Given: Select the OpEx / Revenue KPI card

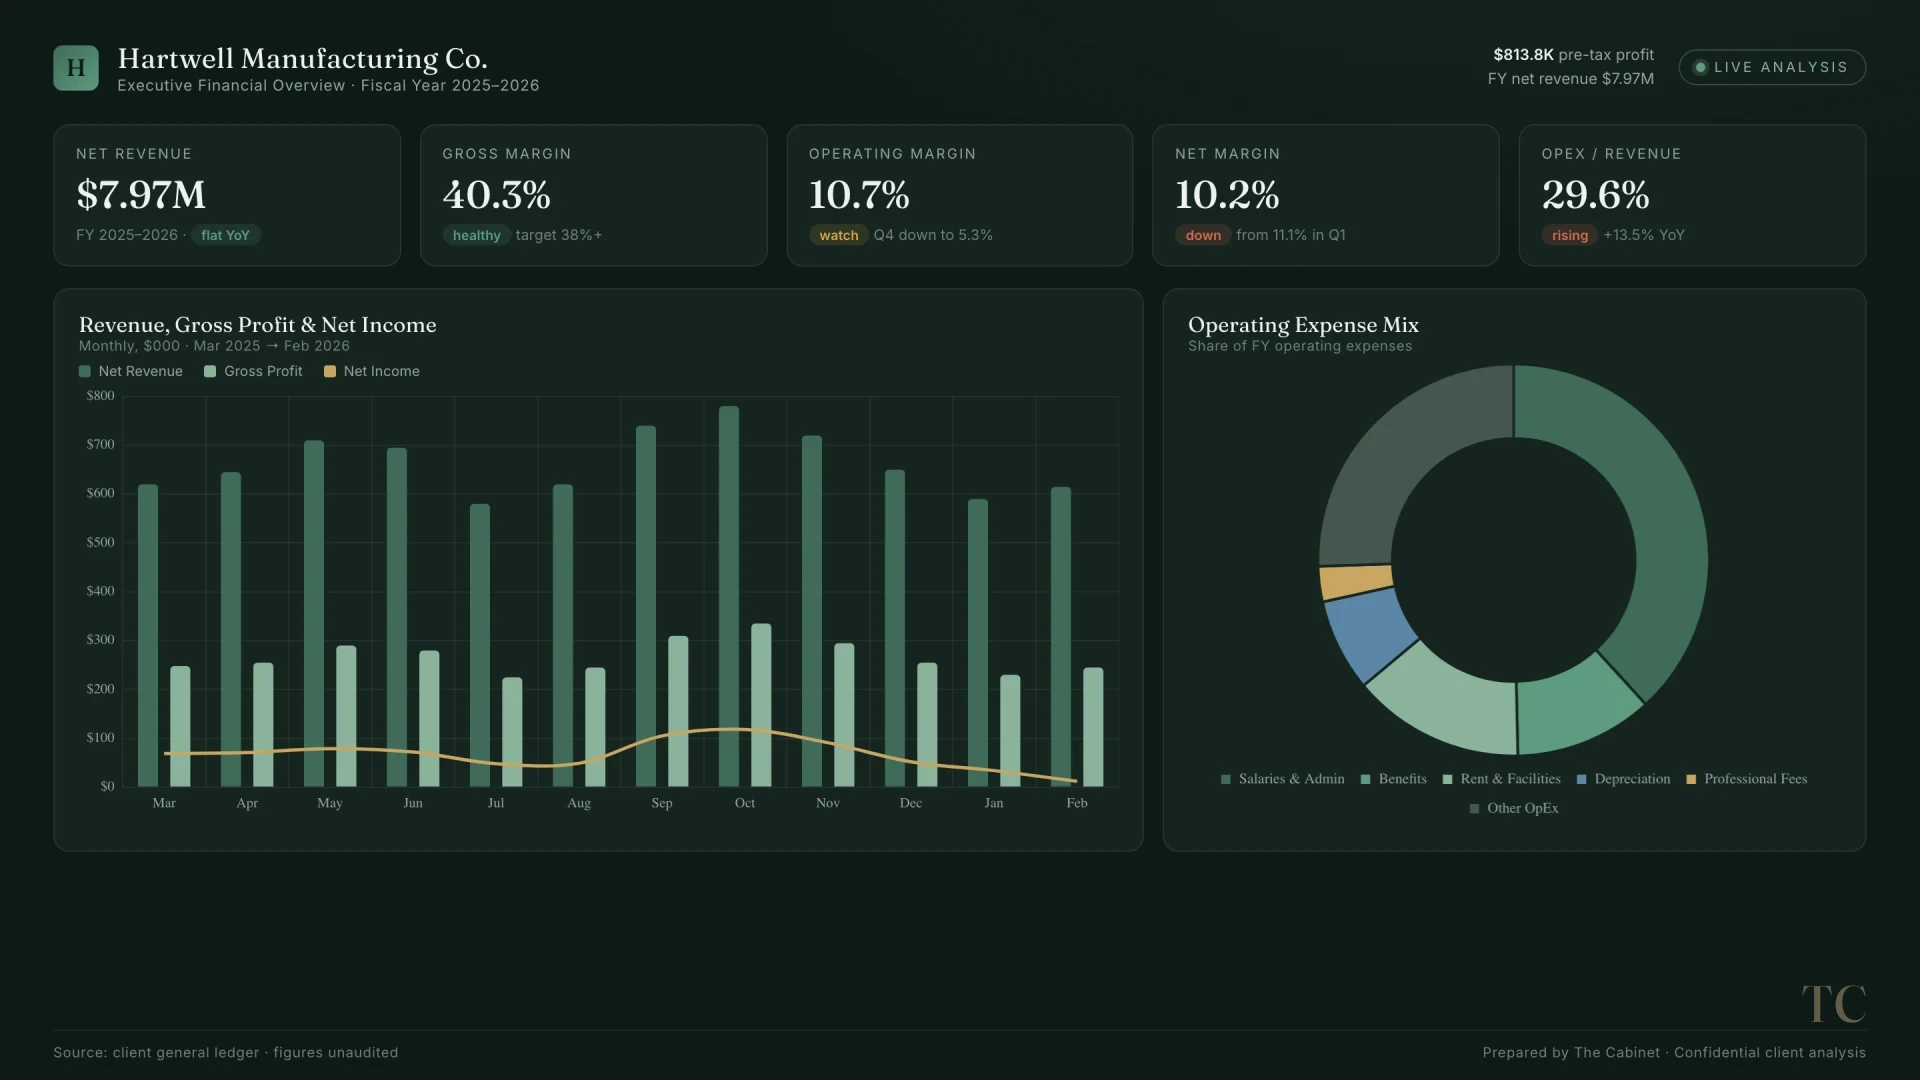Looking at the screenshot, I should coord(1692,195).
